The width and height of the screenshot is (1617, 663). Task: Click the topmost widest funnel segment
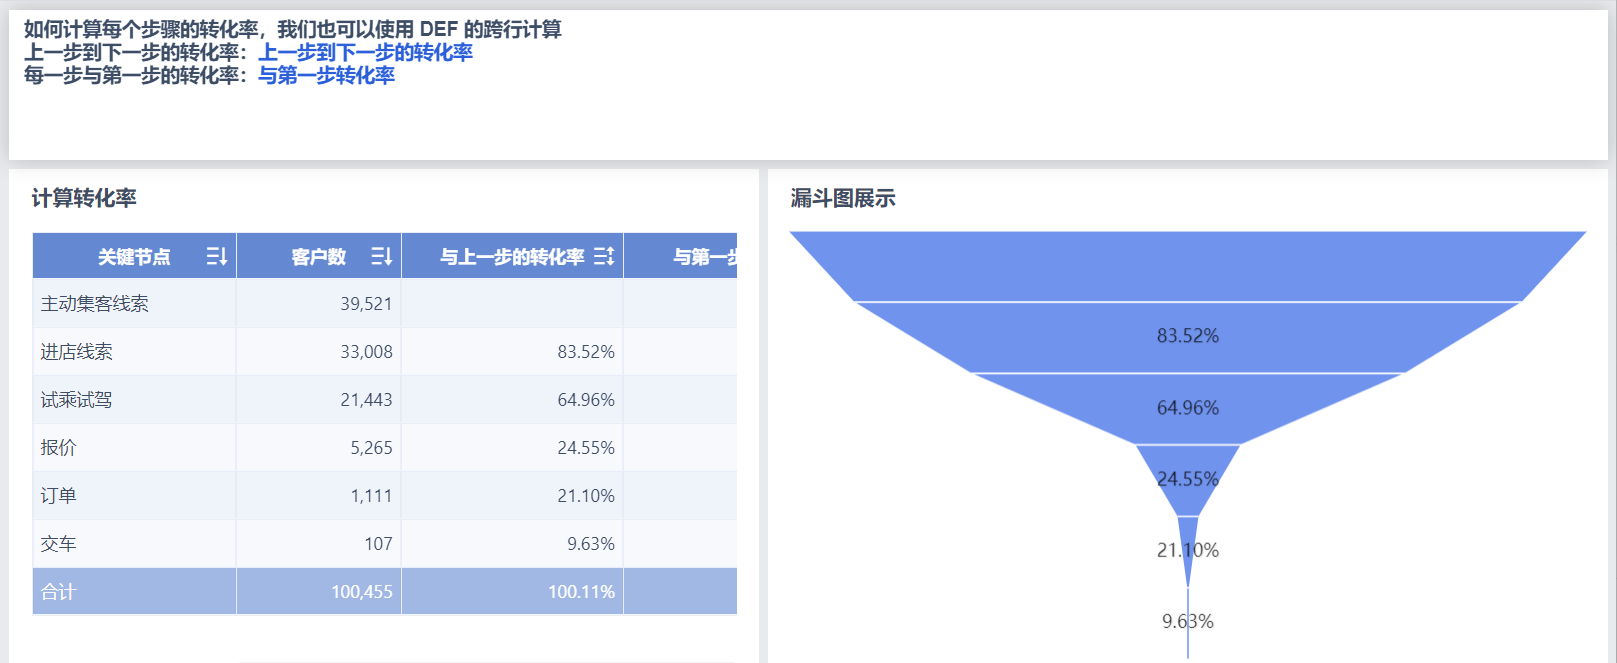click(1187, 266)
